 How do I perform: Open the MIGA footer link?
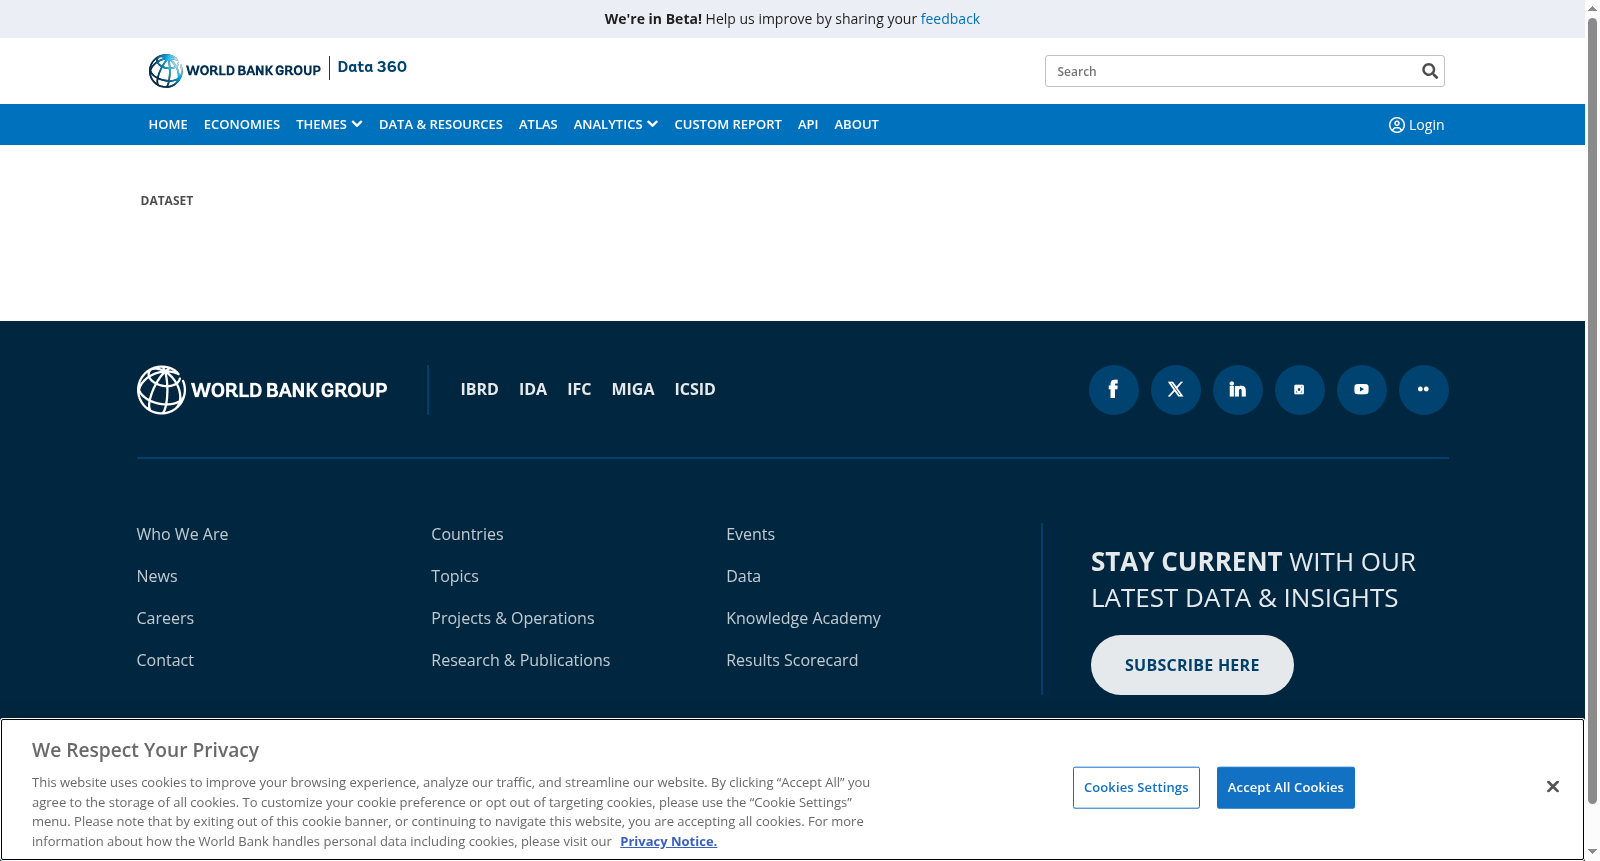tap(633, 390)
